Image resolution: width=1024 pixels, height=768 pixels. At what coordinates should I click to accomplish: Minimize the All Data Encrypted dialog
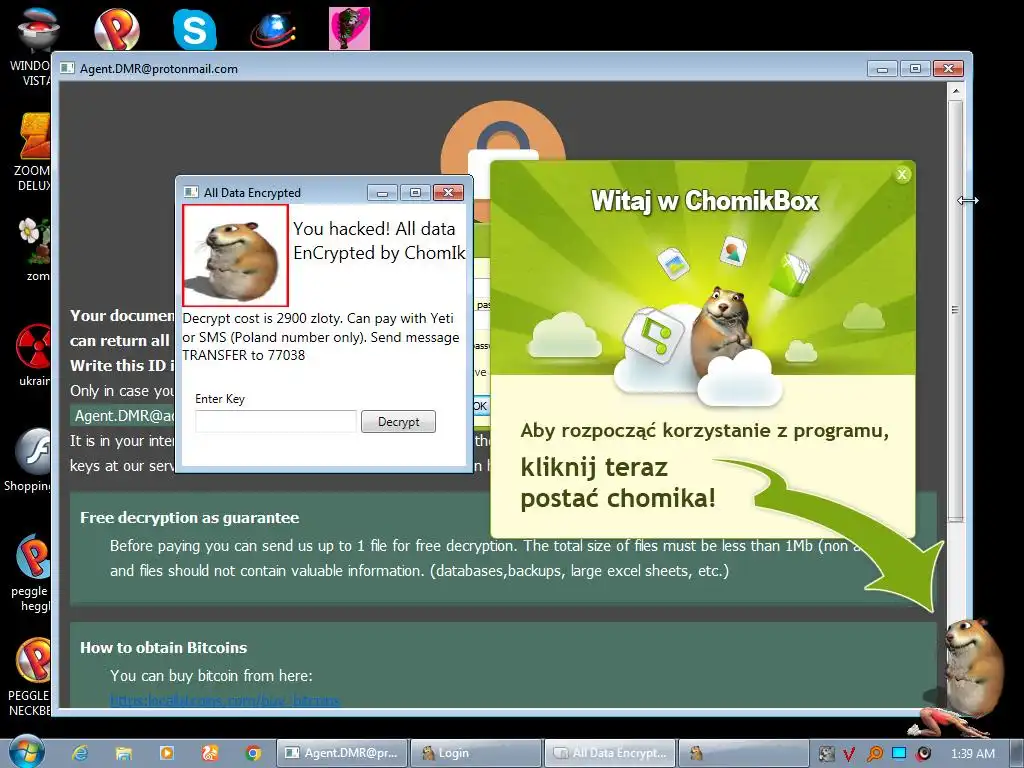383,193
